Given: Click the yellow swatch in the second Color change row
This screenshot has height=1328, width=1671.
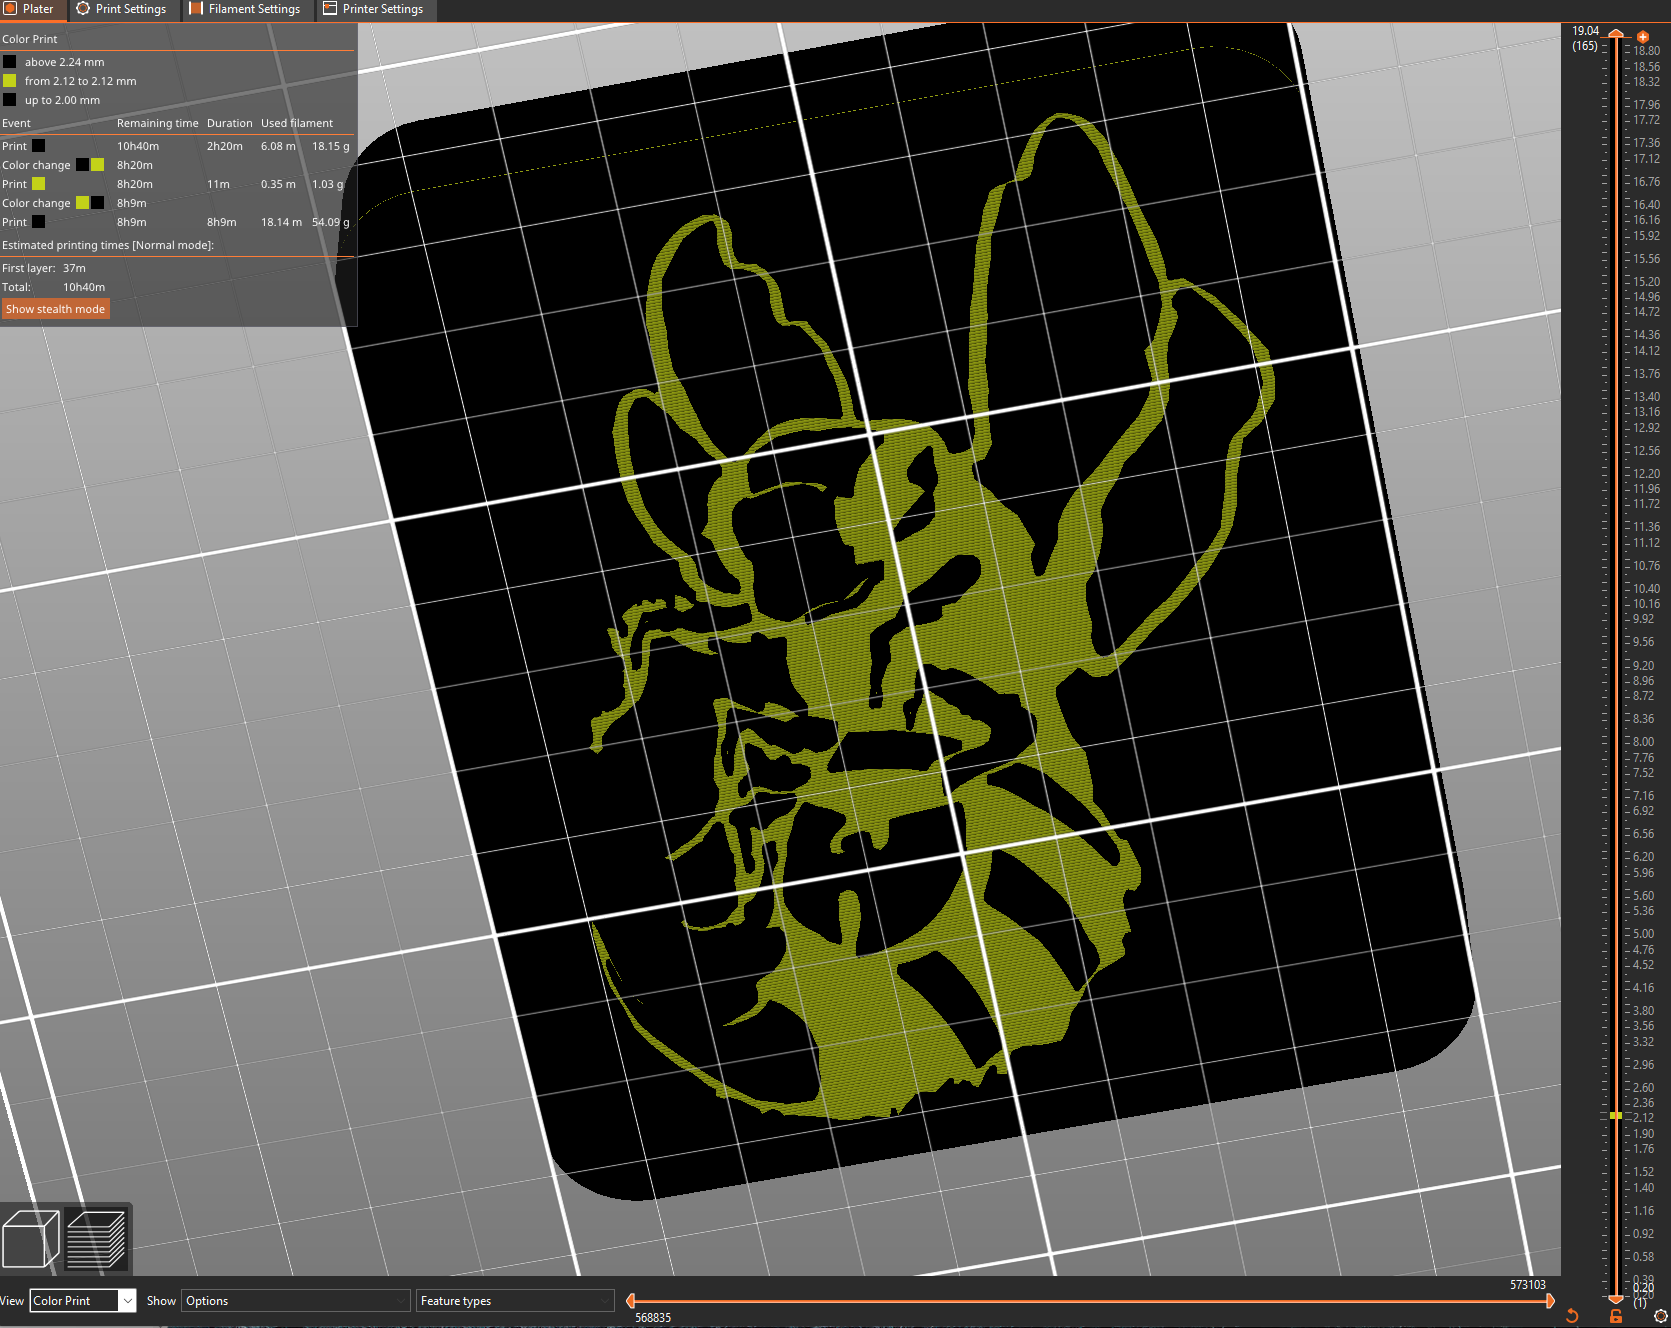Looking at the screenshot, I should 83,203.
